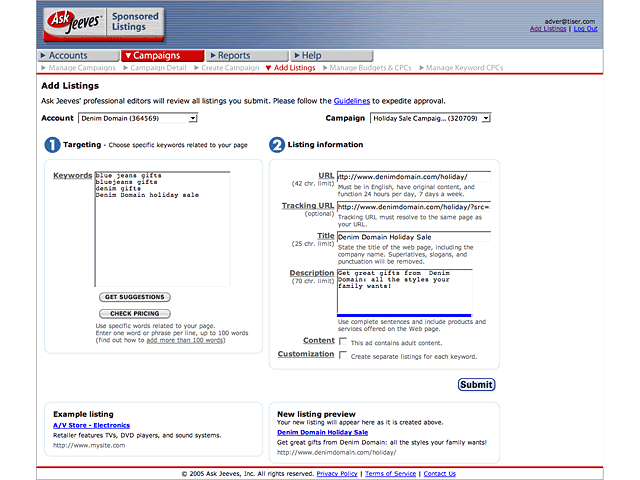
Task: Enable separate listings for each keyword
Action: (x=343, y=355)
